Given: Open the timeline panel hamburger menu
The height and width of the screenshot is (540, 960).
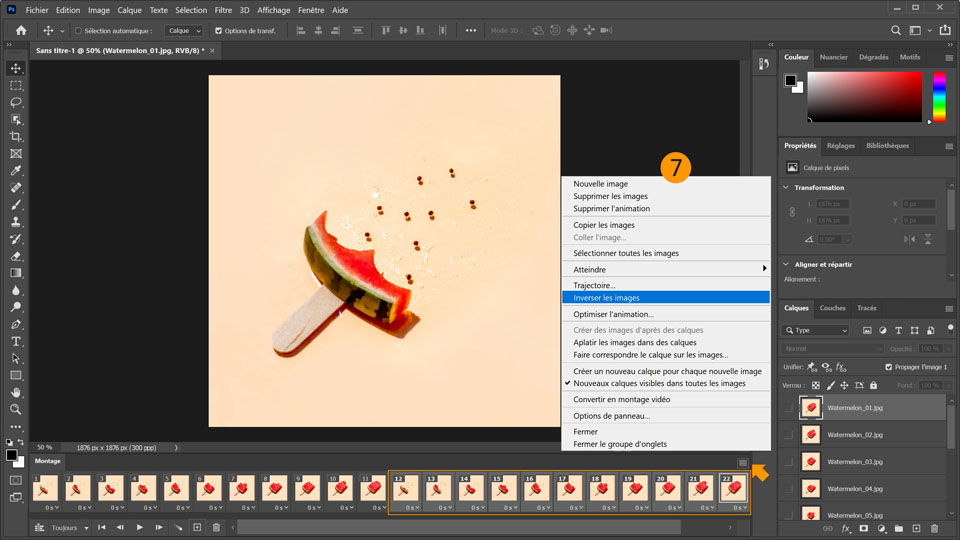Looking at the screenshot, I should pyautogui.click(x=742, y=462).
